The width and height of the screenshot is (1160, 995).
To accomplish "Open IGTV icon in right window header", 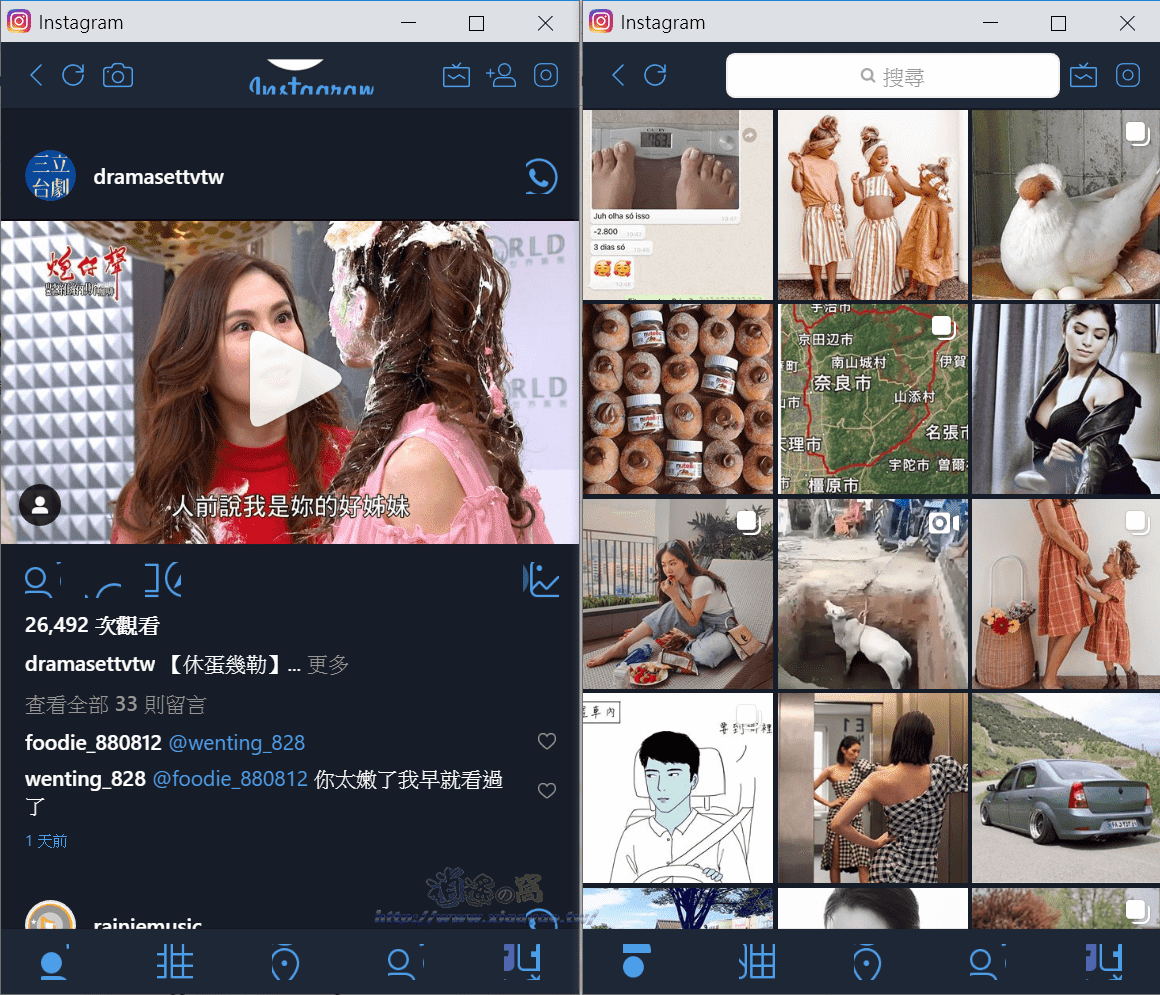I will pos(1083,75).
